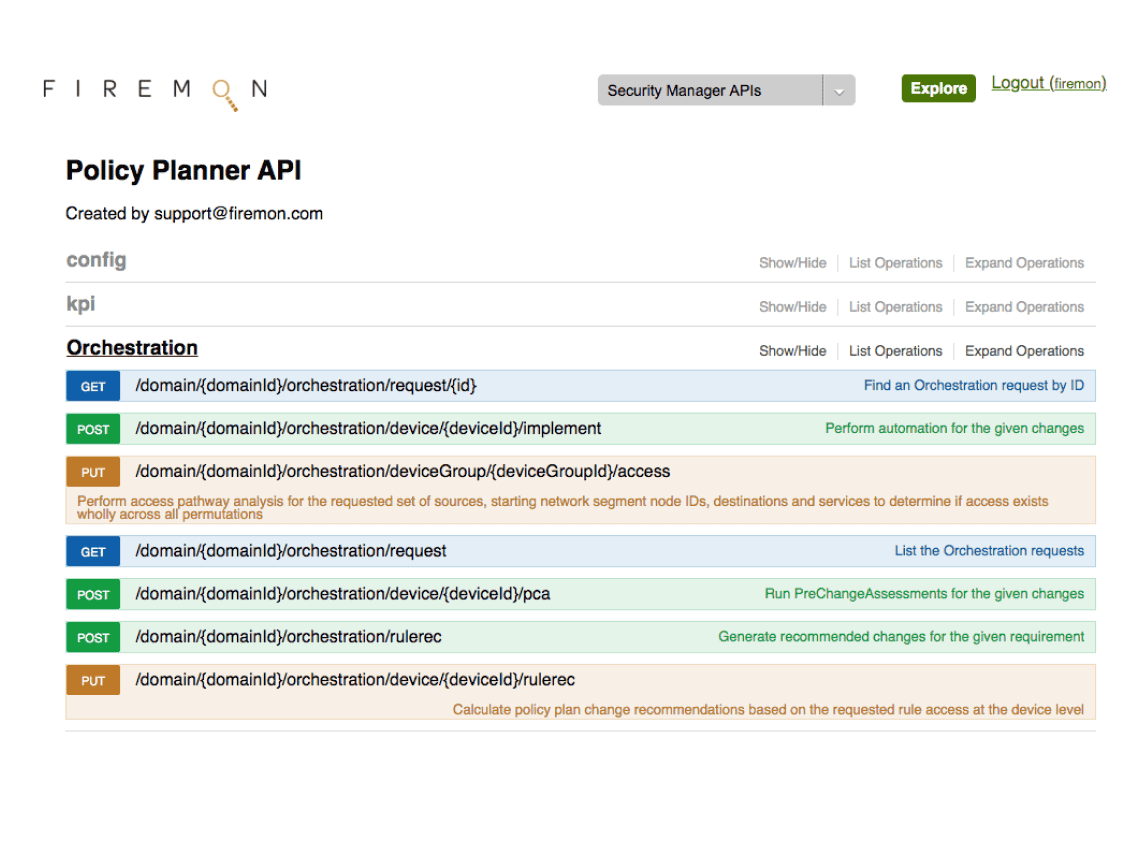The height and width of the screenshot is (842, 1141).
Task: Click 'Perform automation for the given changes'
Action: pyautogui.click(x=954, y=429)
